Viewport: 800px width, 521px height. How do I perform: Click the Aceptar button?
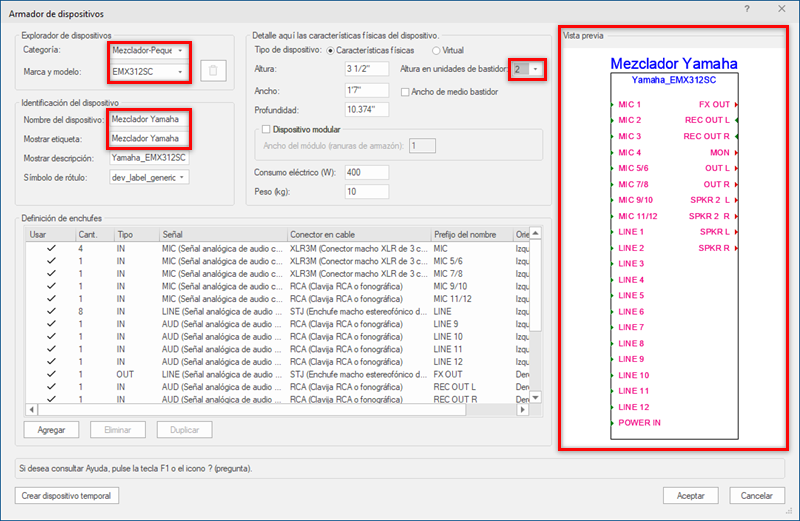pyautogui.click(x=691, y=495)
